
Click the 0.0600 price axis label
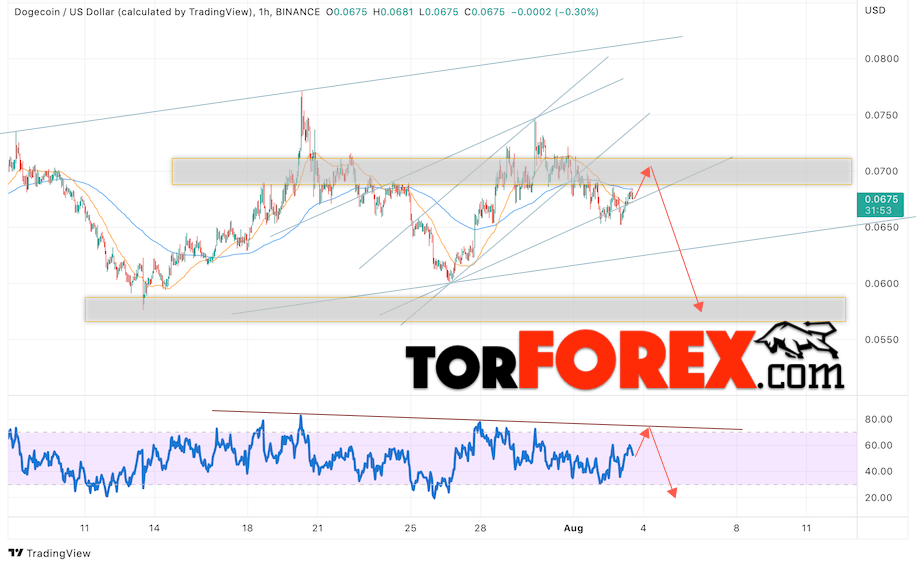pos(882,283)
